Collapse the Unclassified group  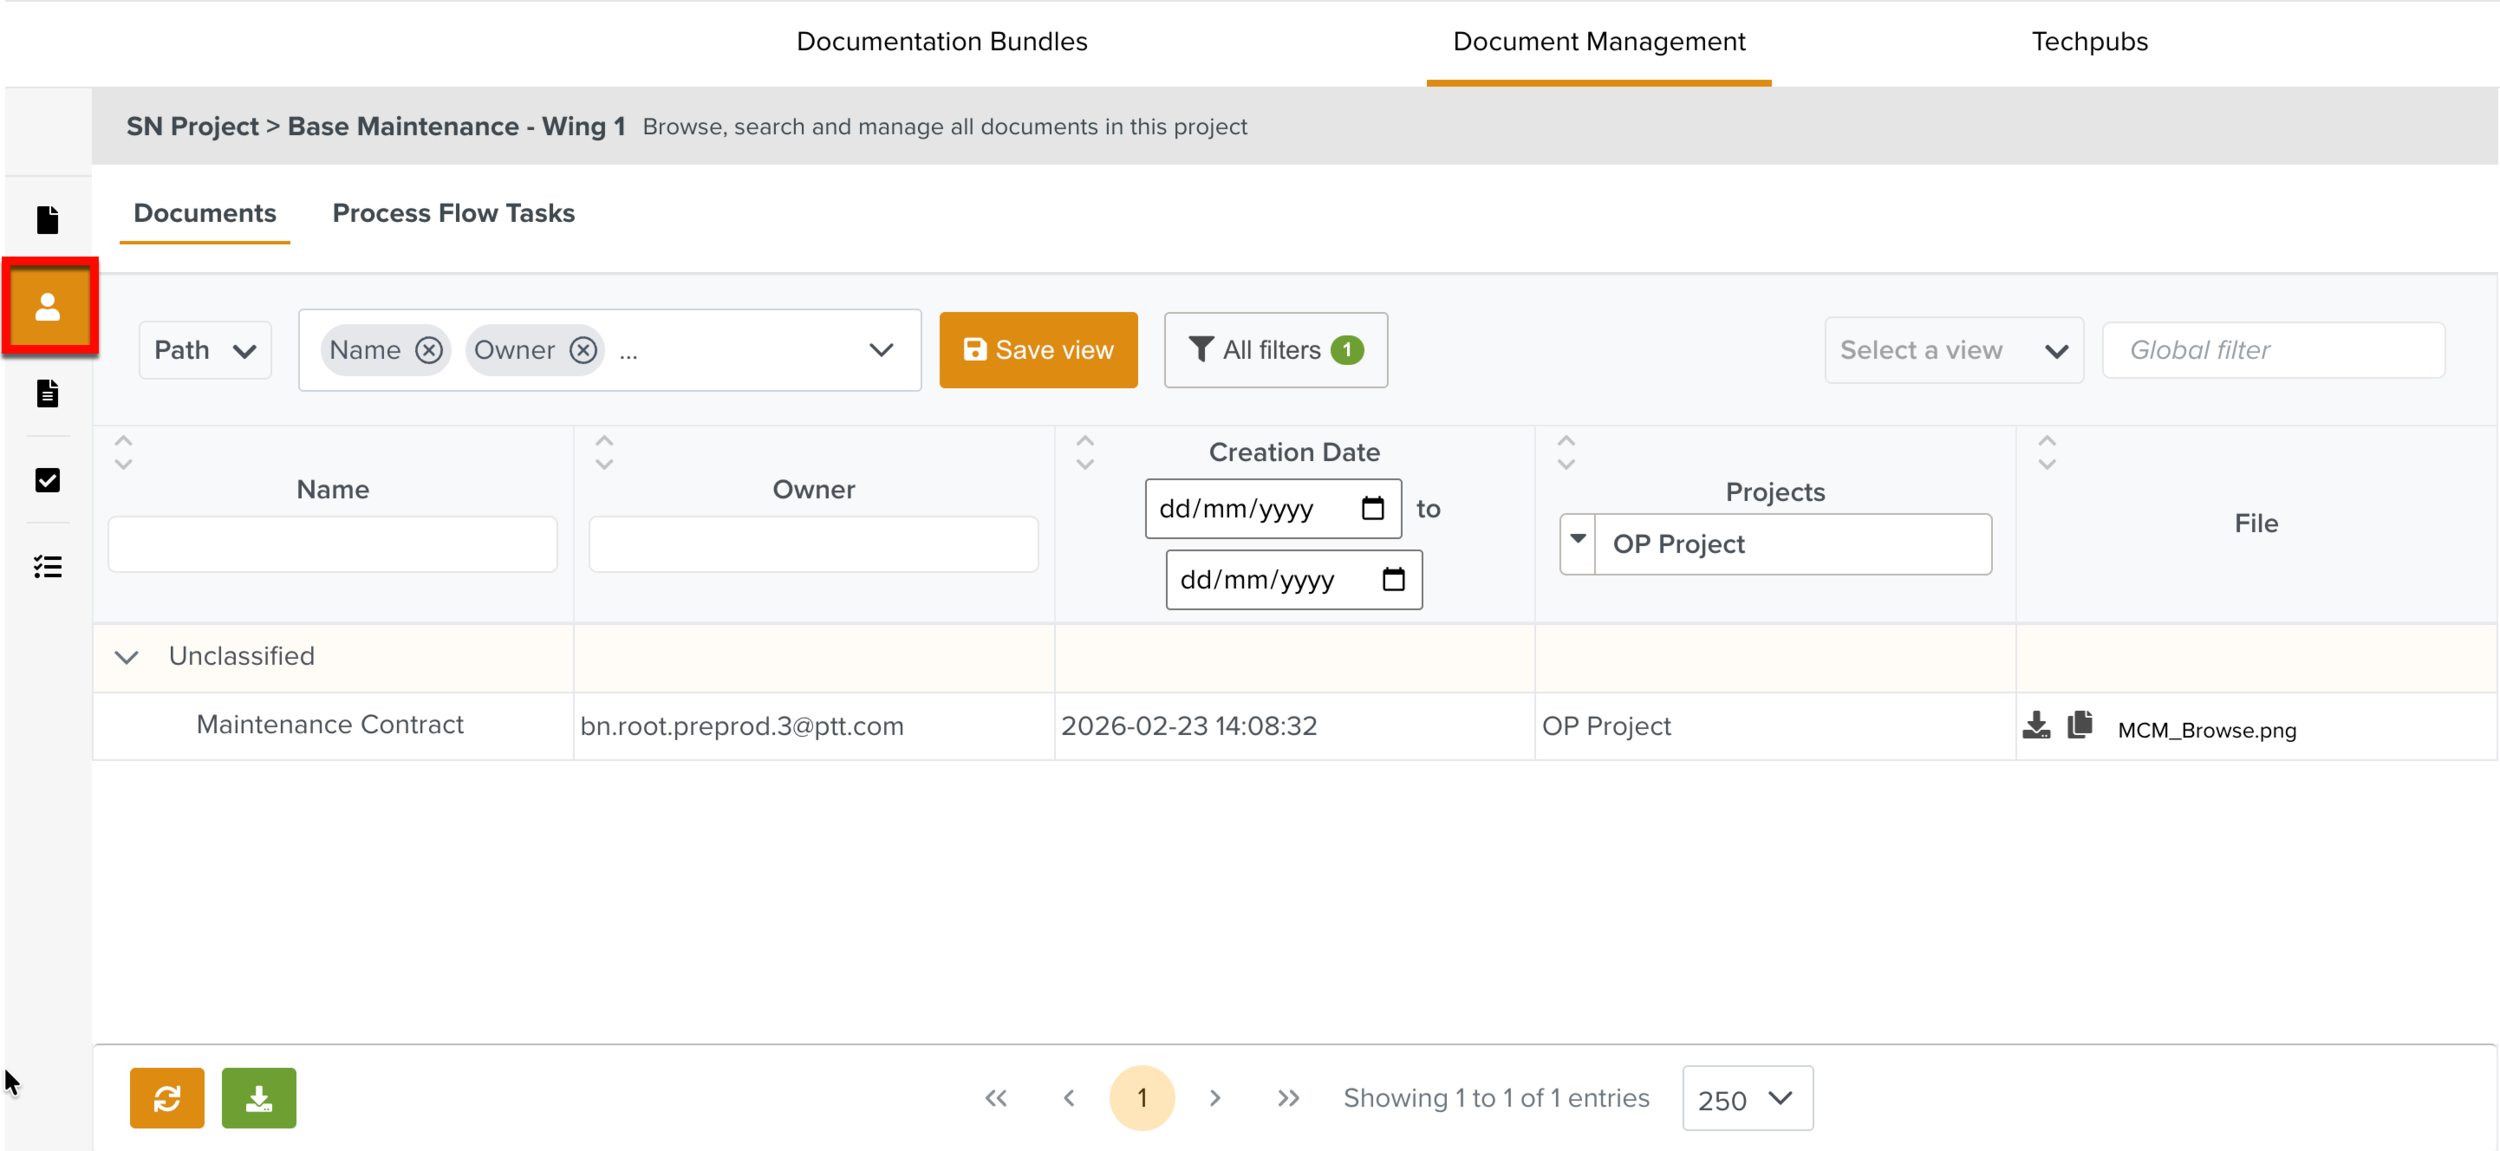(x=126, y=657)
